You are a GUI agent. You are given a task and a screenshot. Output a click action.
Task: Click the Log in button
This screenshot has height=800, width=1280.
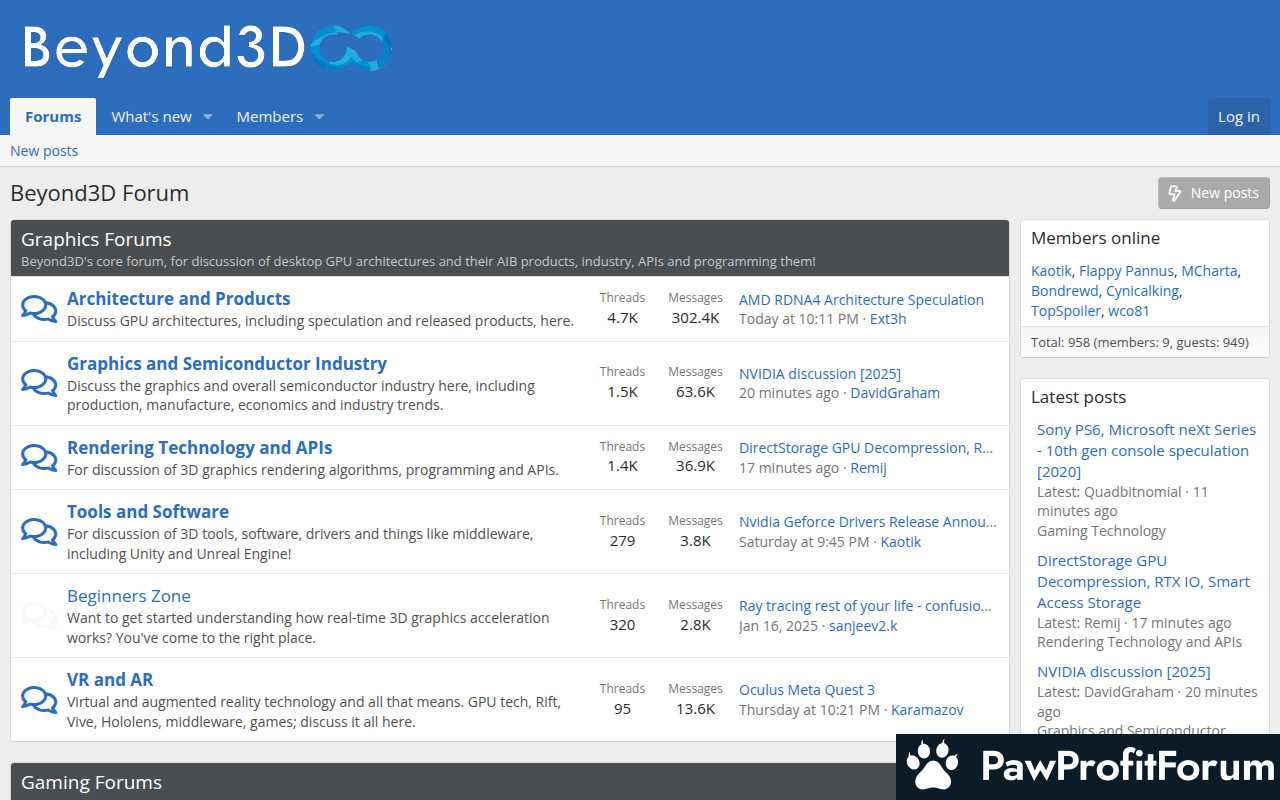(x=1238, y=117)
